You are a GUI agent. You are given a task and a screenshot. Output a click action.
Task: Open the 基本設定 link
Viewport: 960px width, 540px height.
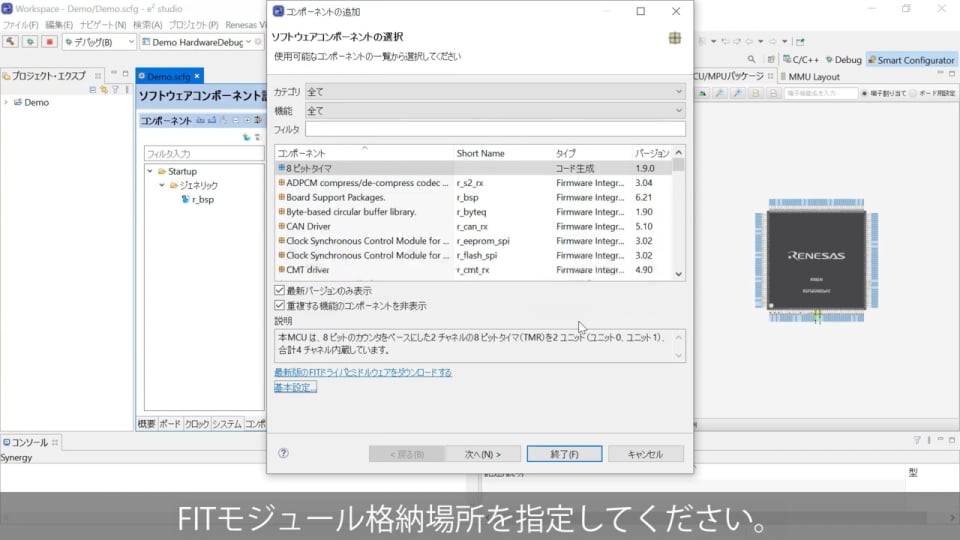pyautogui.click(x=295, y=387)
